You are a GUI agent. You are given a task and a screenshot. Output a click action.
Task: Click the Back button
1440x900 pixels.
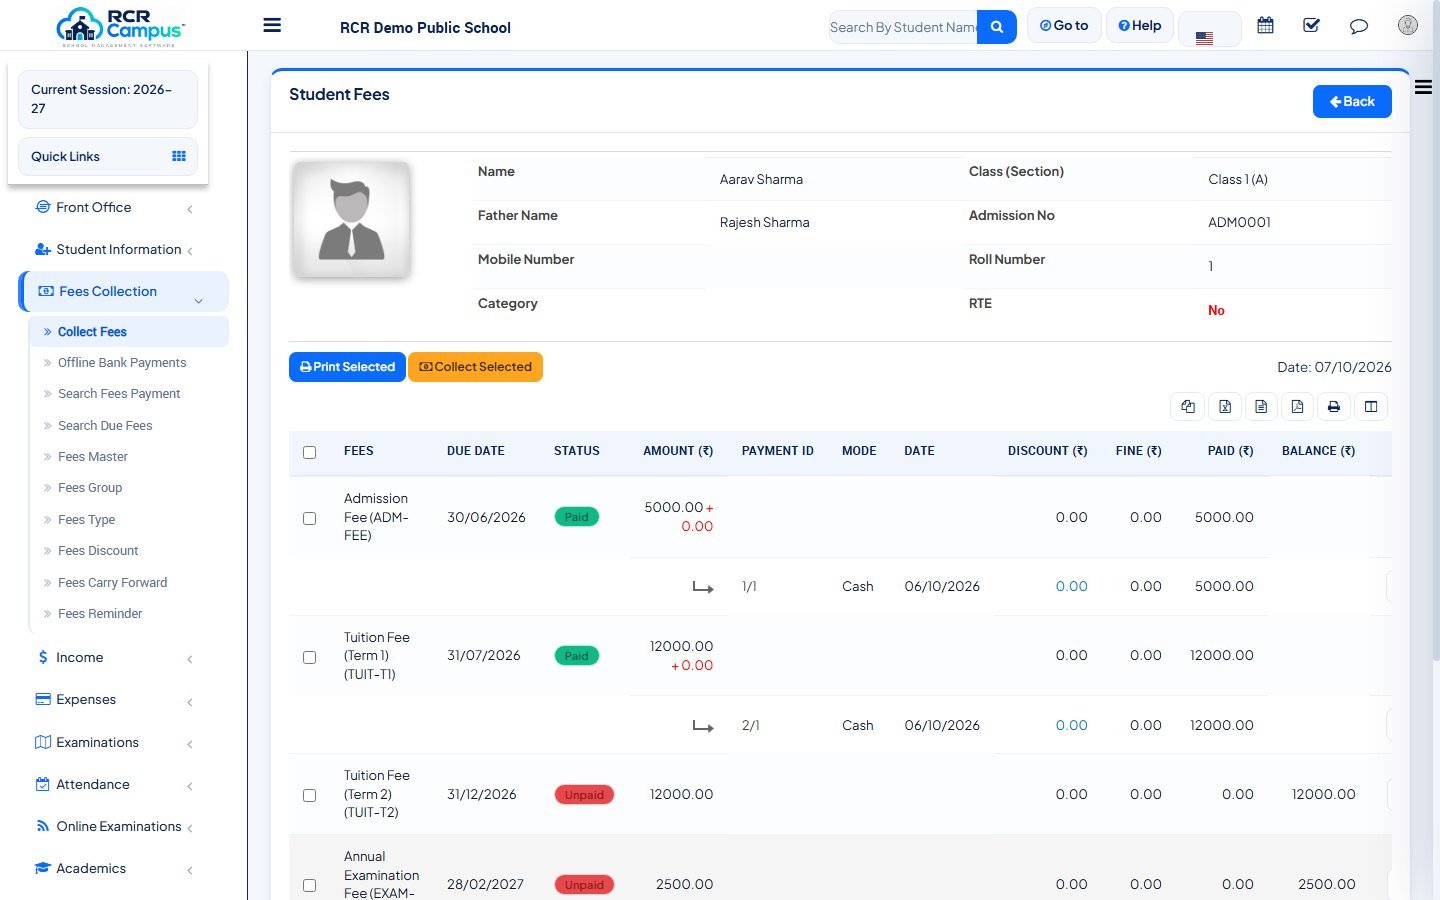(x=1352, y=101)
